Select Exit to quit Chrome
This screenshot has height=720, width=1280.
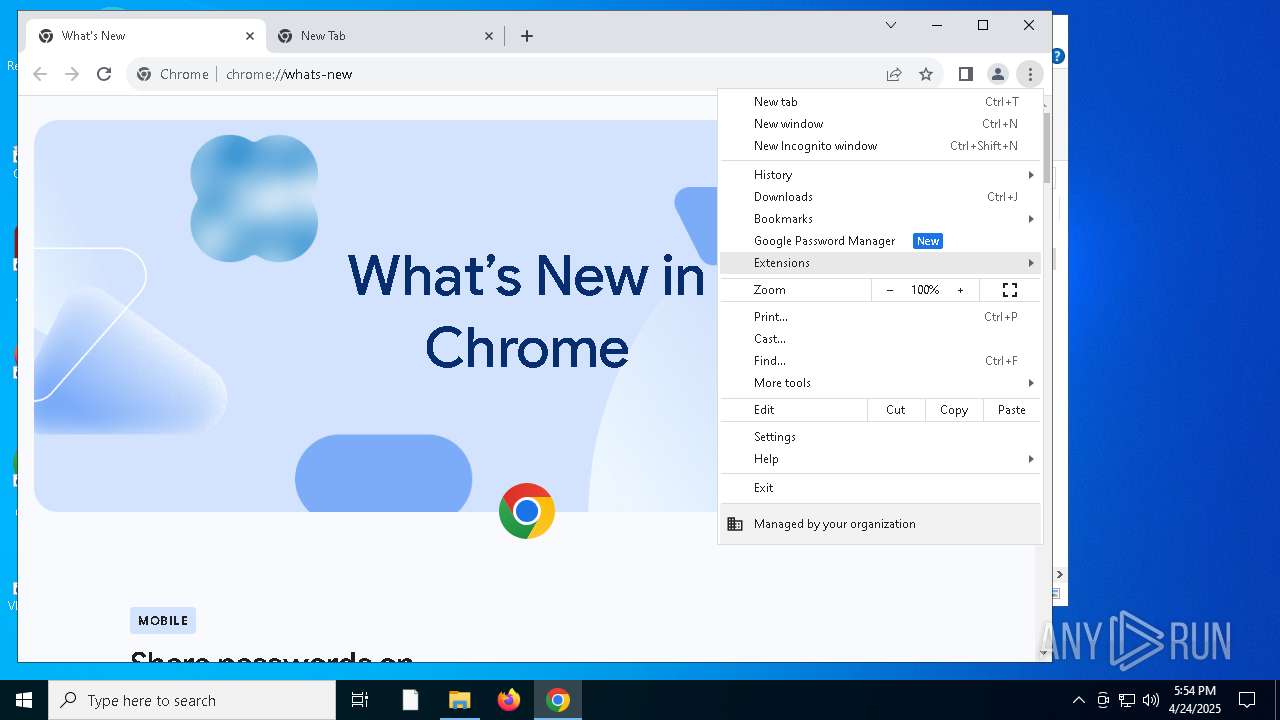pyautogui.click(x=880, y=488)
